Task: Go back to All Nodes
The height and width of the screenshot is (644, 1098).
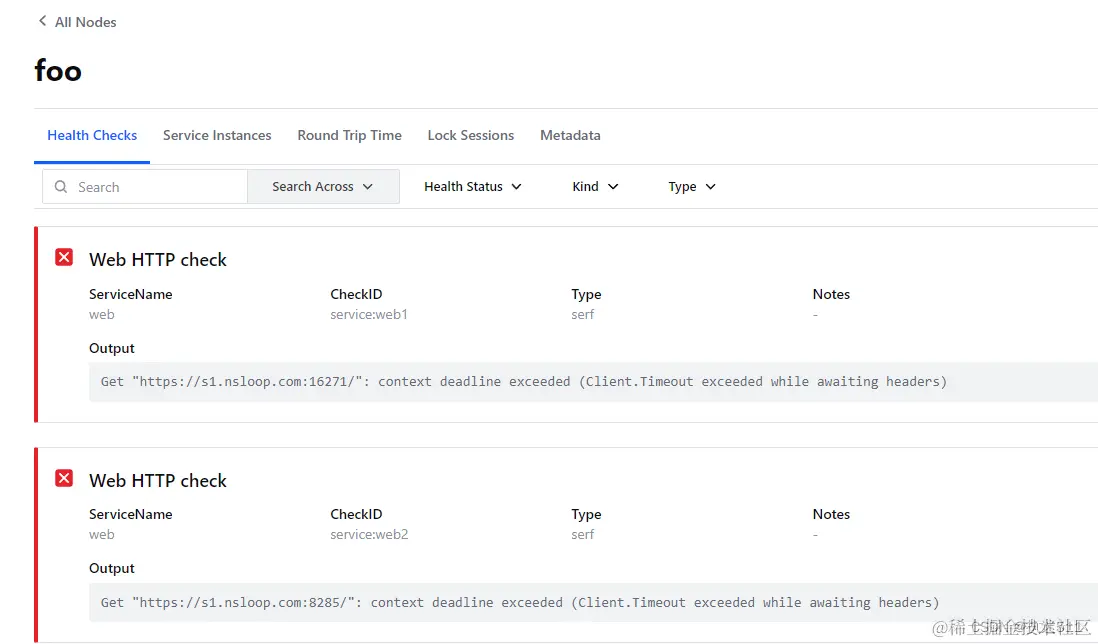Action: point(85,22)
